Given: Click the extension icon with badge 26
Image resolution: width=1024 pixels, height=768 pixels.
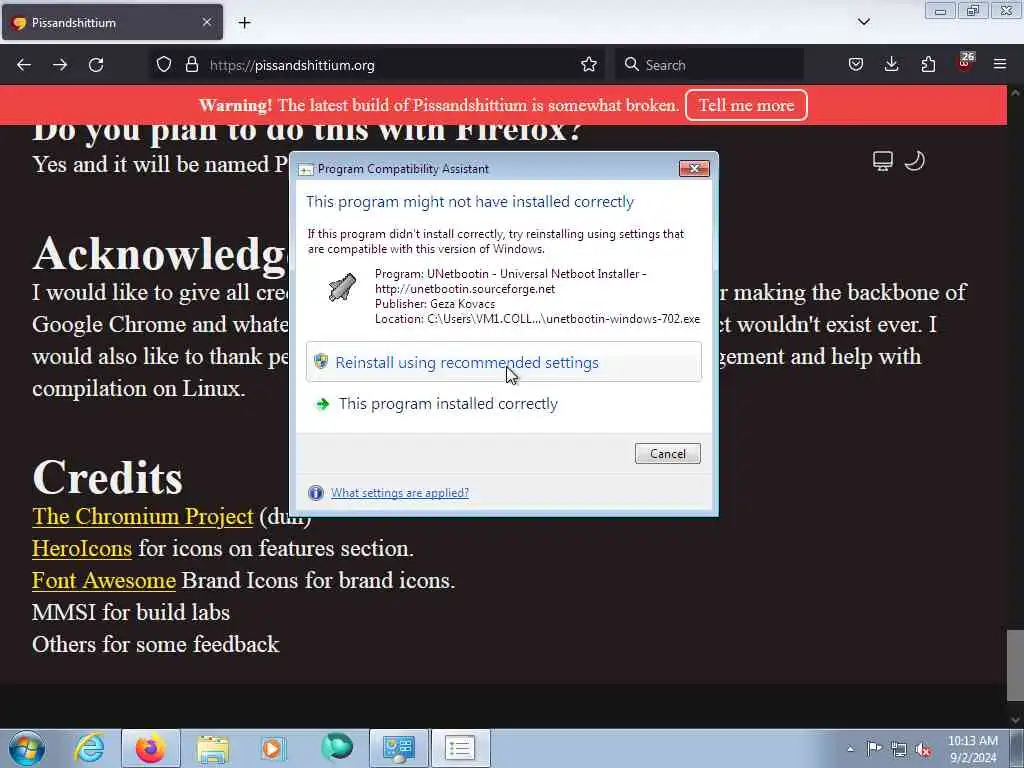Looking at the screenshot, I should click(965, 63).
